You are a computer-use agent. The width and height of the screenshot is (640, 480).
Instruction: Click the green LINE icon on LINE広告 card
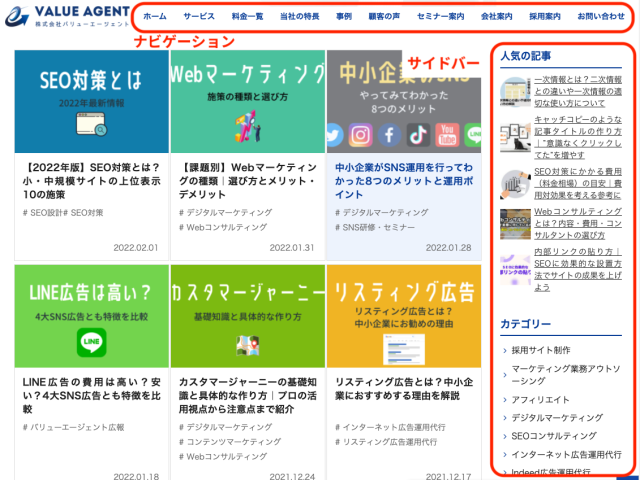(91, 342)
